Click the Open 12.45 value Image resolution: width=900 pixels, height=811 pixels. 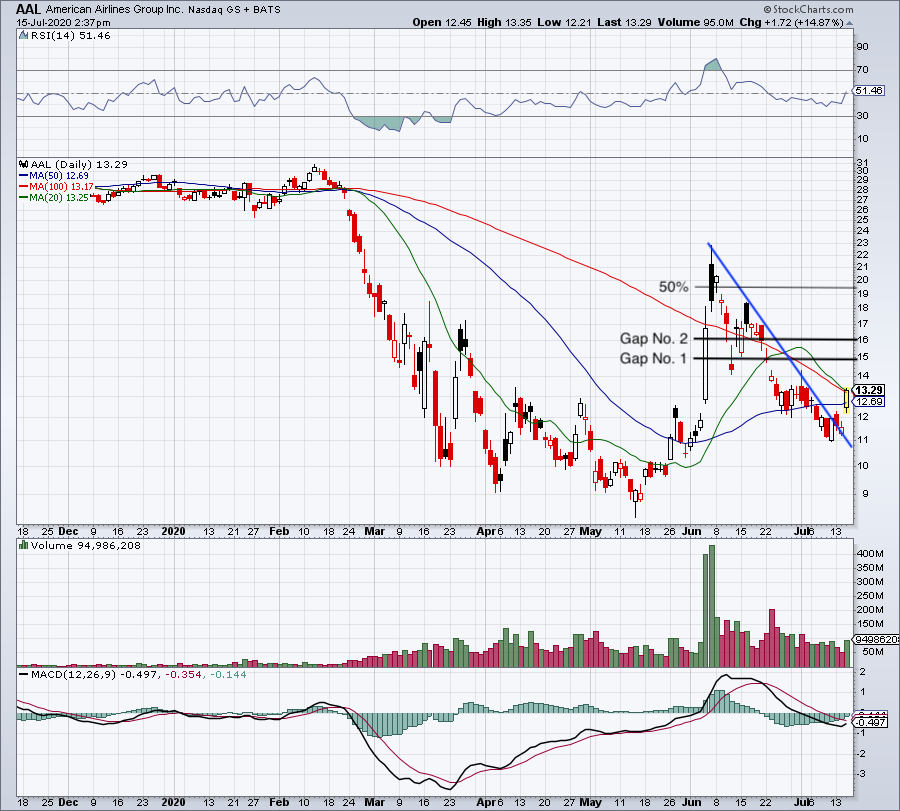(x=442, y=23)
